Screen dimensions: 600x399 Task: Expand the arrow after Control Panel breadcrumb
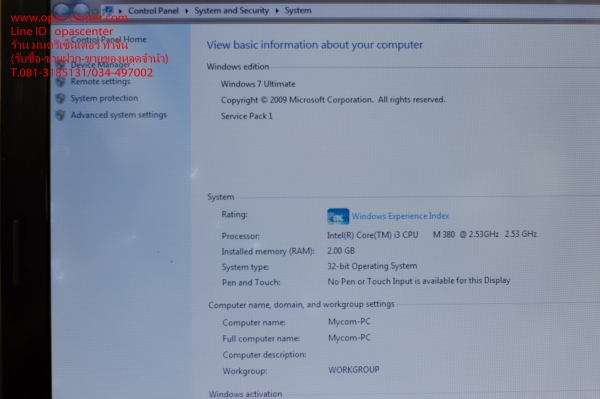187,11
